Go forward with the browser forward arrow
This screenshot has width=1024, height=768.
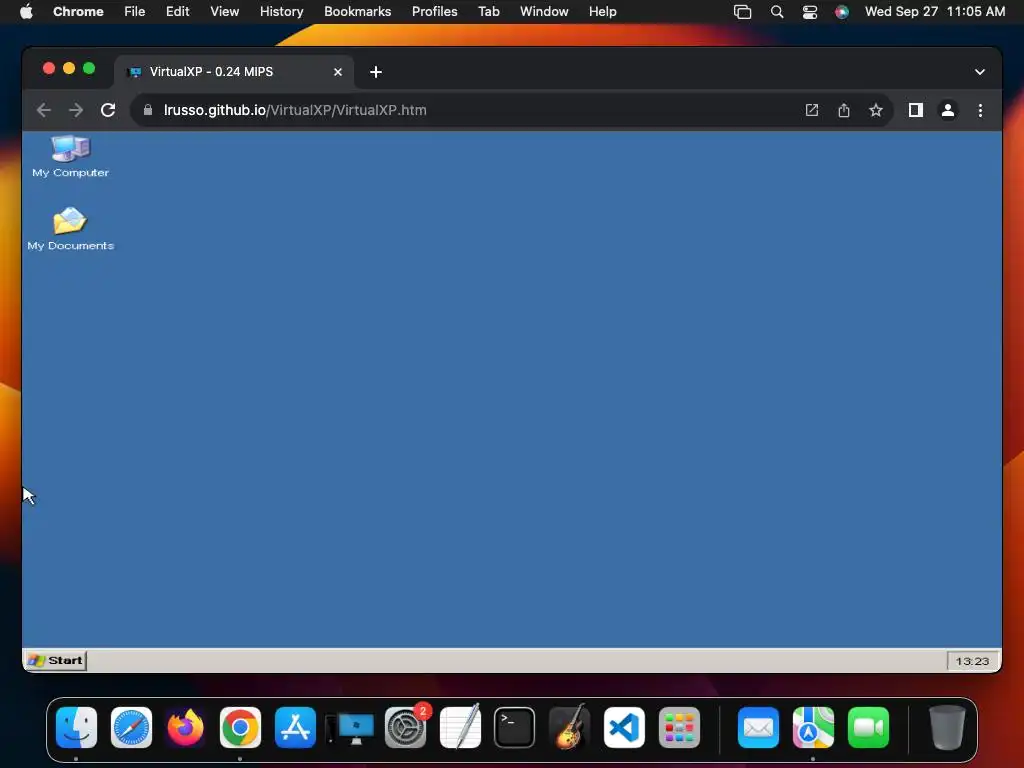point(76,110)
